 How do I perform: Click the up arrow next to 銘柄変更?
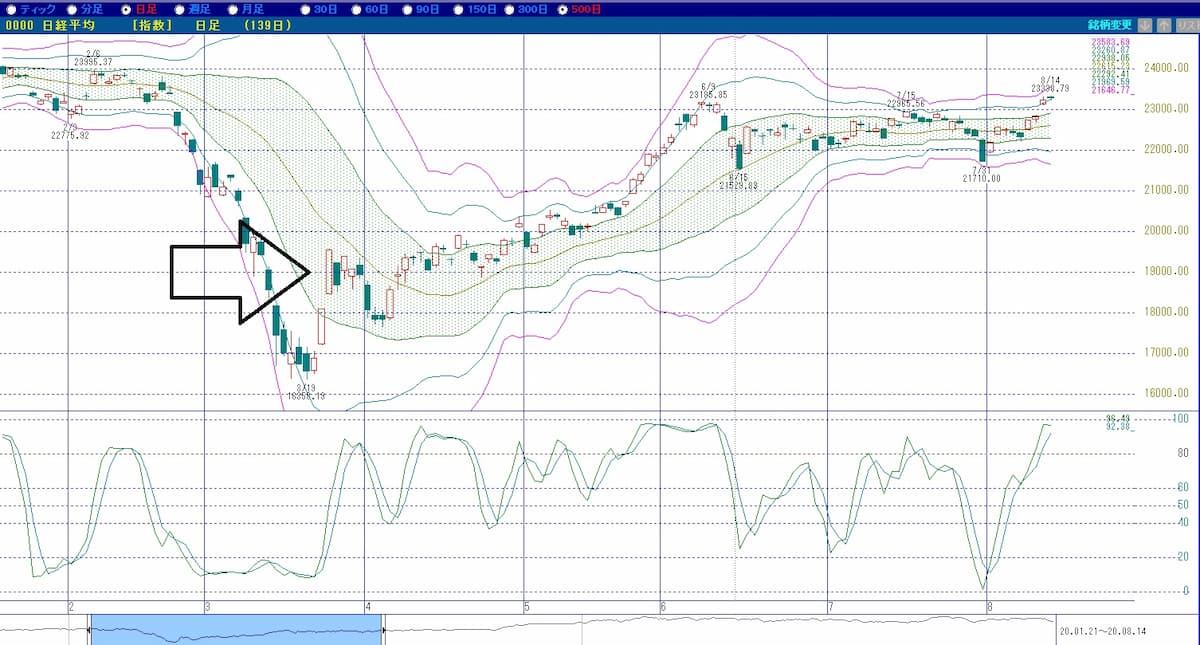[1164, 25]
